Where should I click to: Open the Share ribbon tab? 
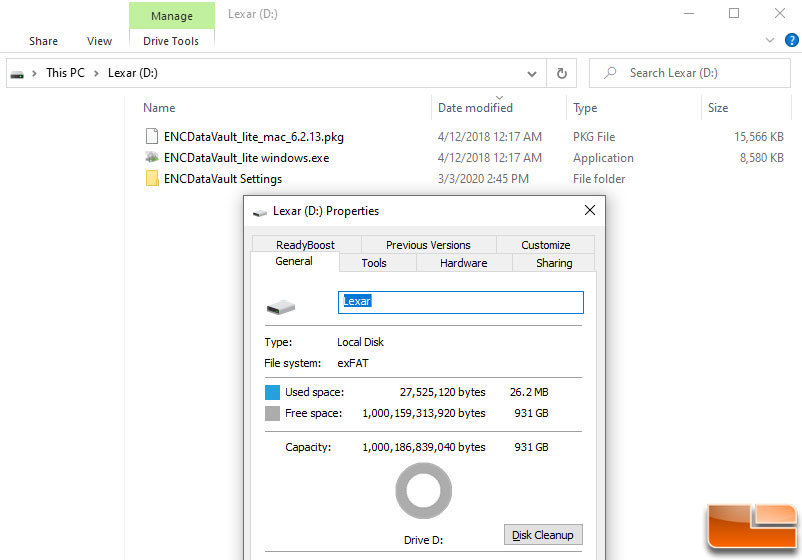tap(43, 41)
